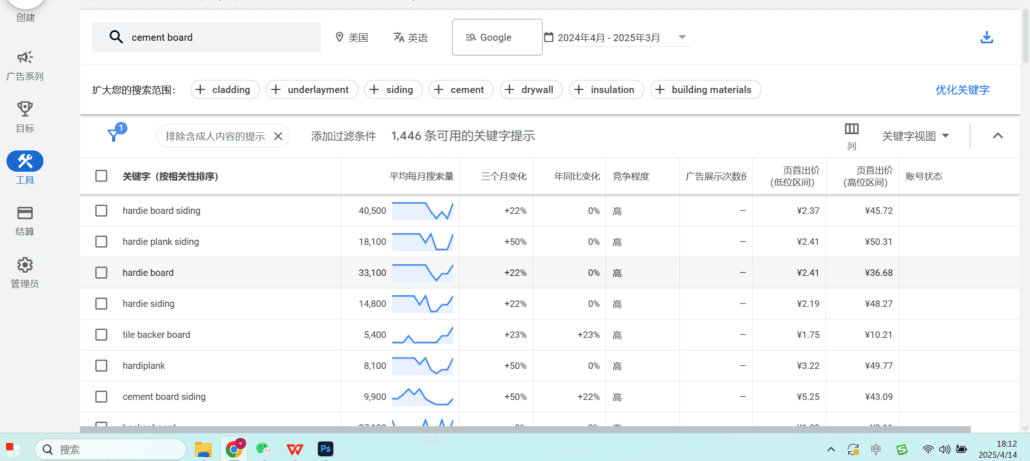Click the cement board search input field
The image size is (1030, 461).
(206, 37)
